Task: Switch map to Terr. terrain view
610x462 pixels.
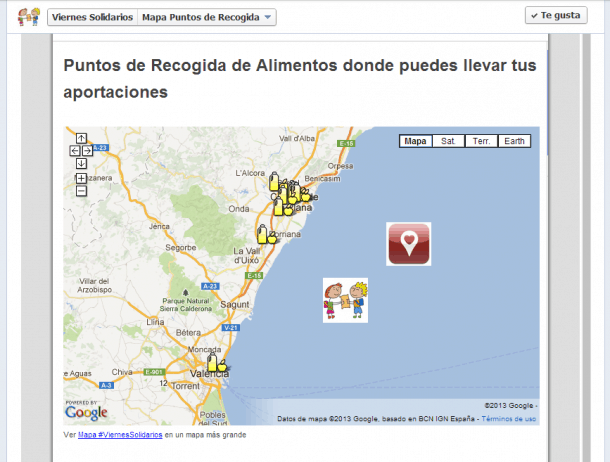Action: click(x=481, y=141)
